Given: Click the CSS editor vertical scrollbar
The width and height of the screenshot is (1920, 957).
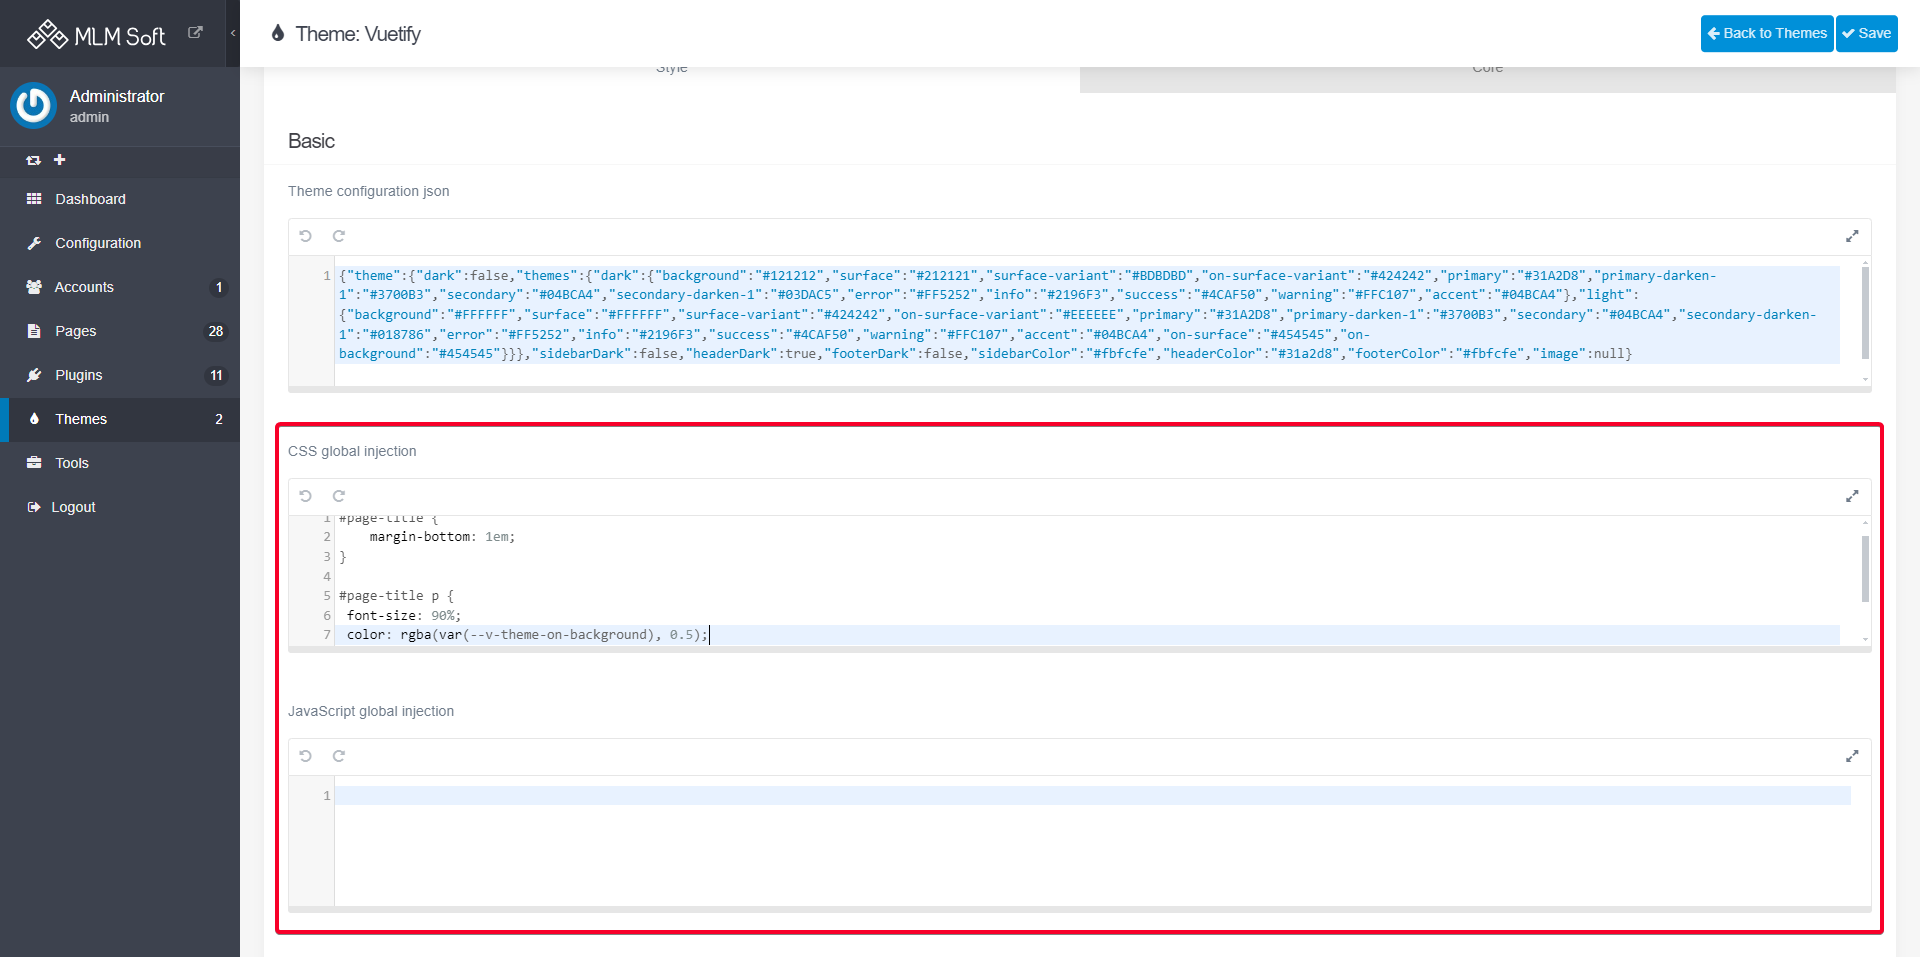Looking at the screenshot, I should pyautogui.click(x=1865, y=569).
